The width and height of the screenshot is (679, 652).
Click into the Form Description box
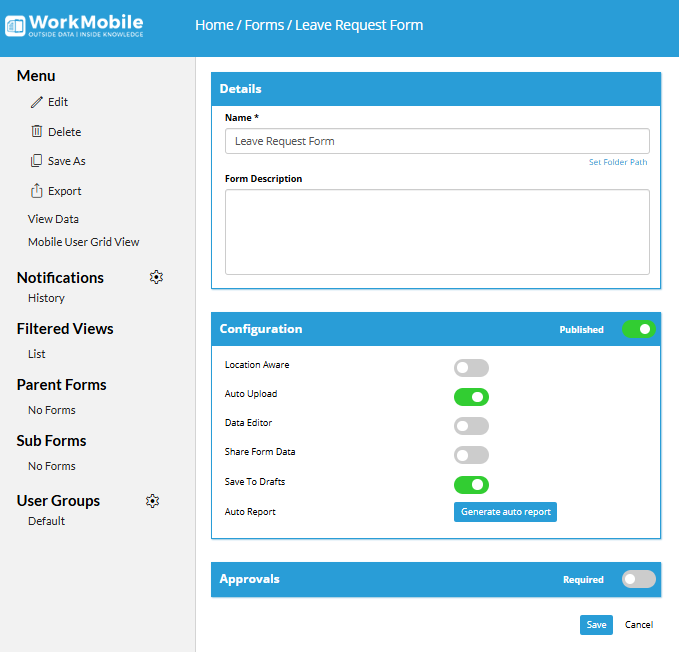pyautogui.click(x=437, y=231)
